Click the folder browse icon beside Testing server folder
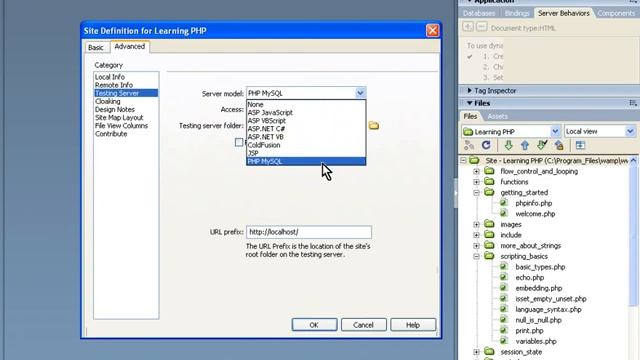Viewport: 640px width, 360px height. coord(374,126)
